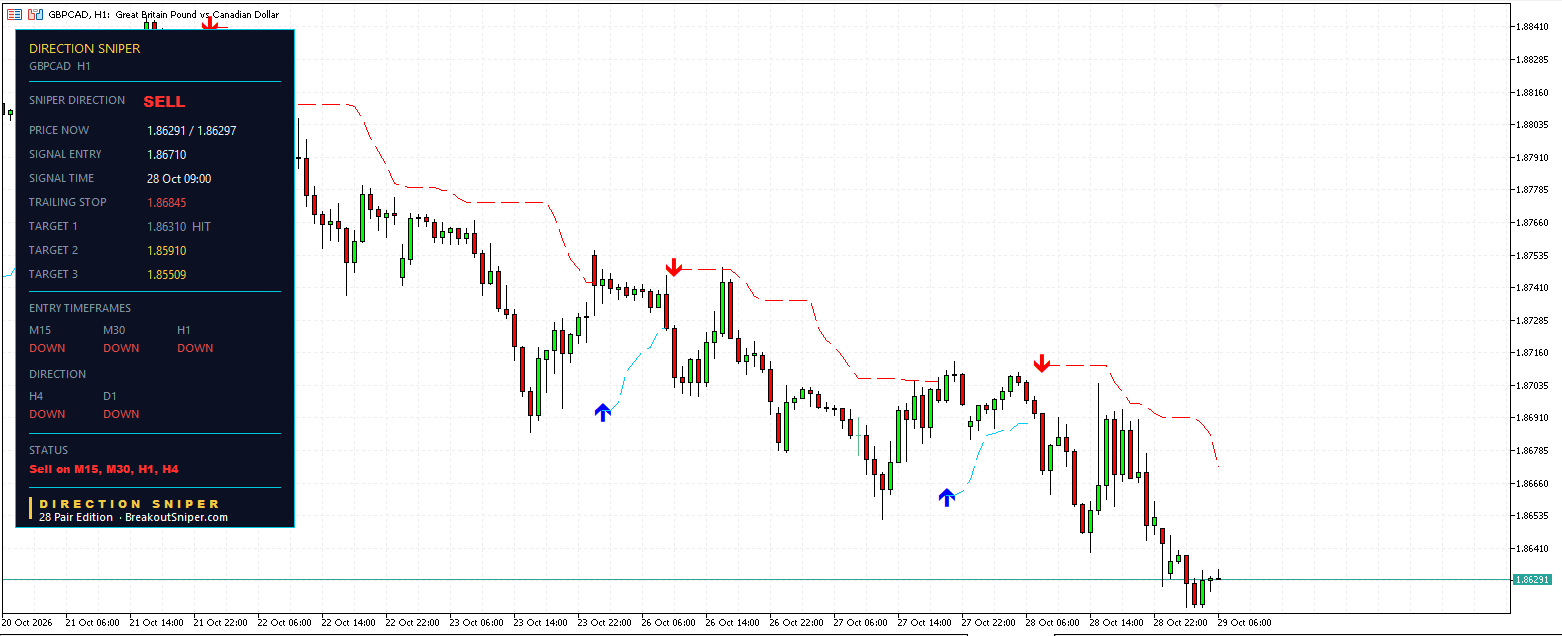Screen dimensions: 1562x636
Task: Click the status text Sell on M15, M30, H1, H4
Action: [104, 469]
